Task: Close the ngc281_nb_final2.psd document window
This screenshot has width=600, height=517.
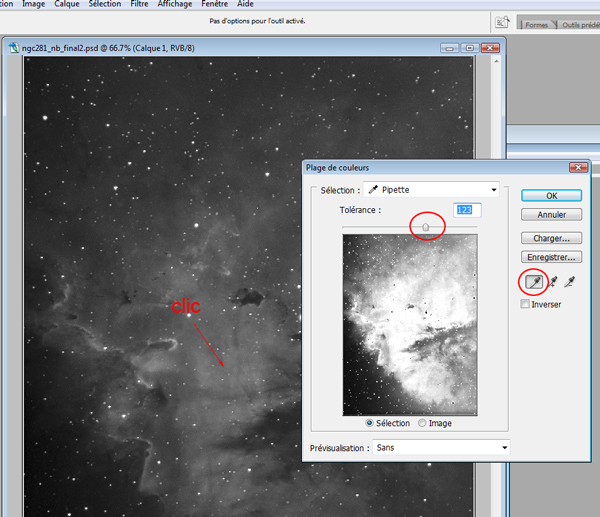Action: point(490,48)
